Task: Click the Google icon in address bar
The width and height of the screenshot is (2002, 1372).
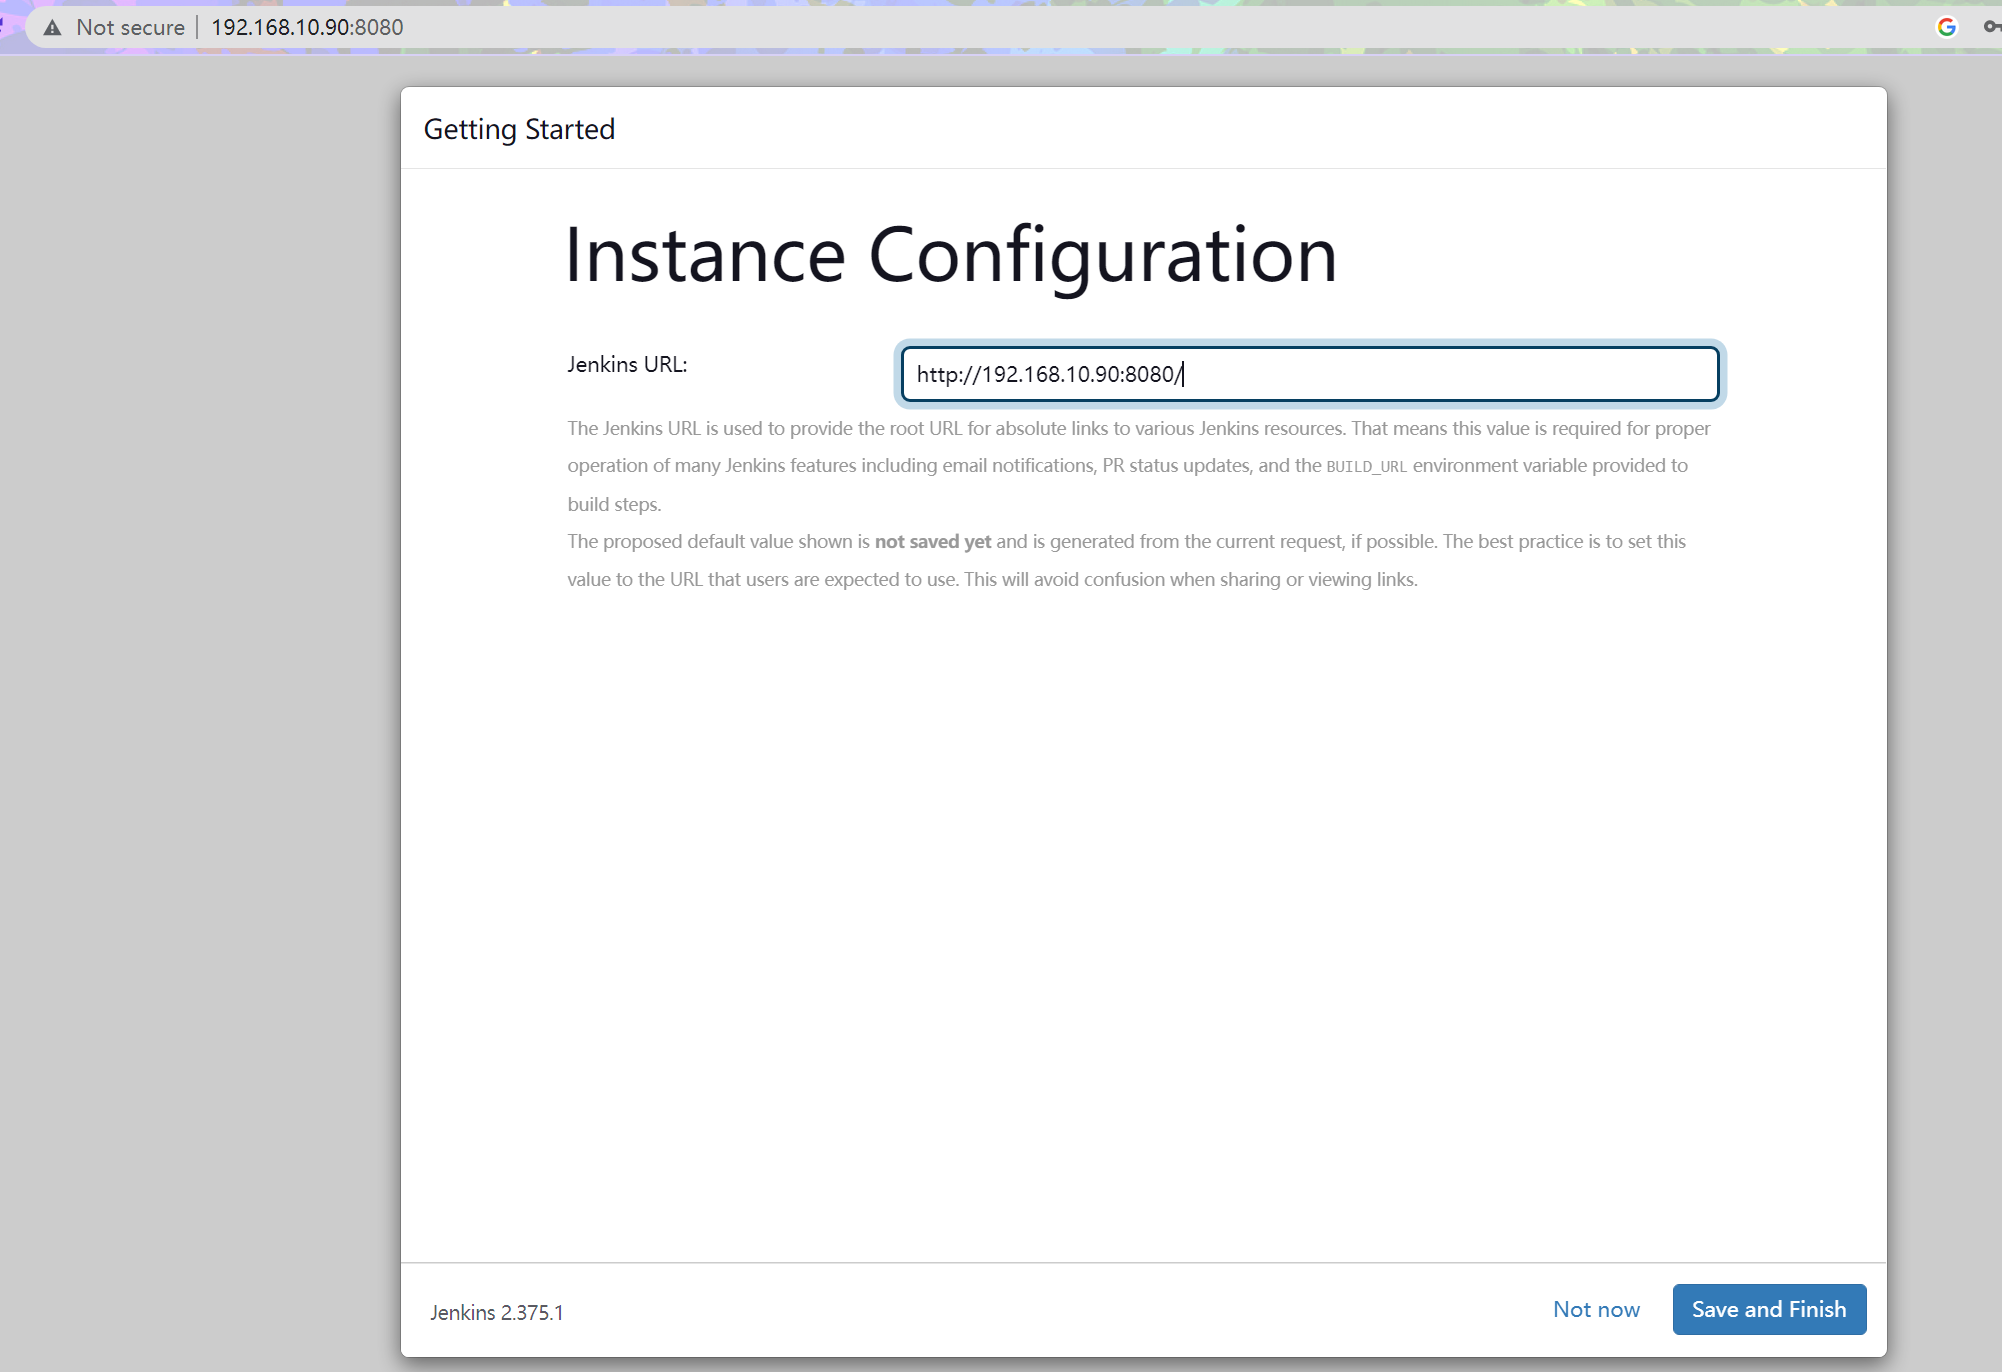Action: coord(1946,27)
